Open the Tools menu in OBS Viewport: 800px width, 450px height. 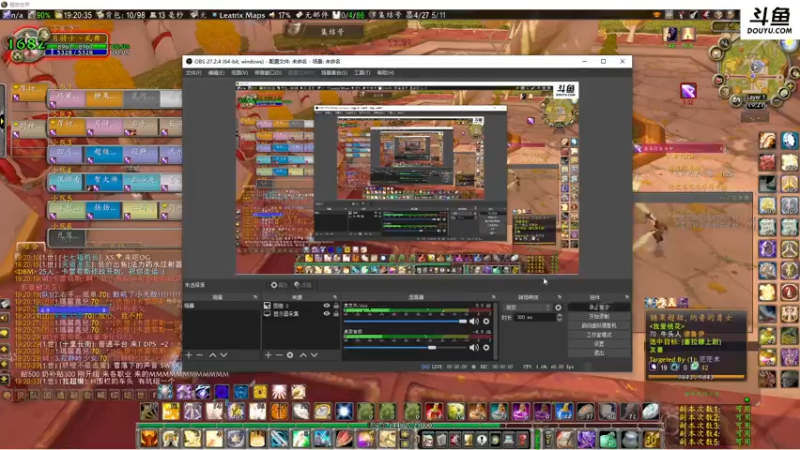362,73
